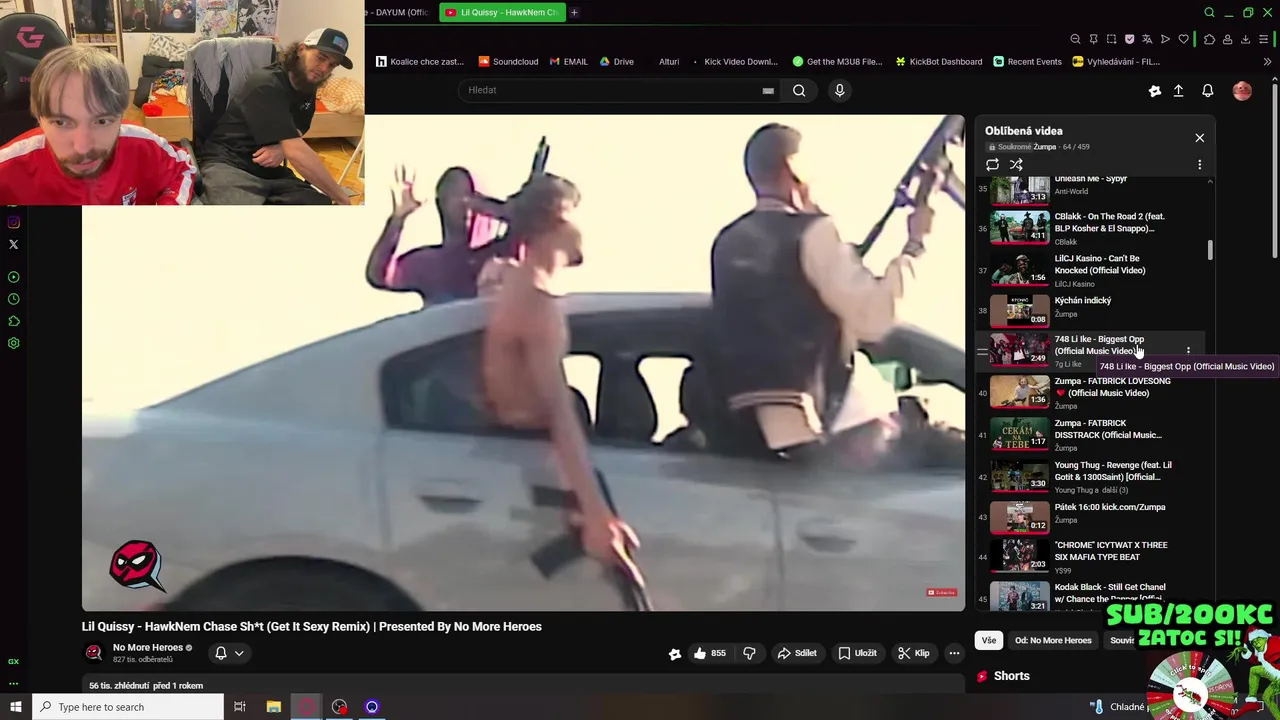This screenshot has width=1280, height=720.
Task: Click the playlist panel scrollbar thumb
Action: tap(1210, 250)
